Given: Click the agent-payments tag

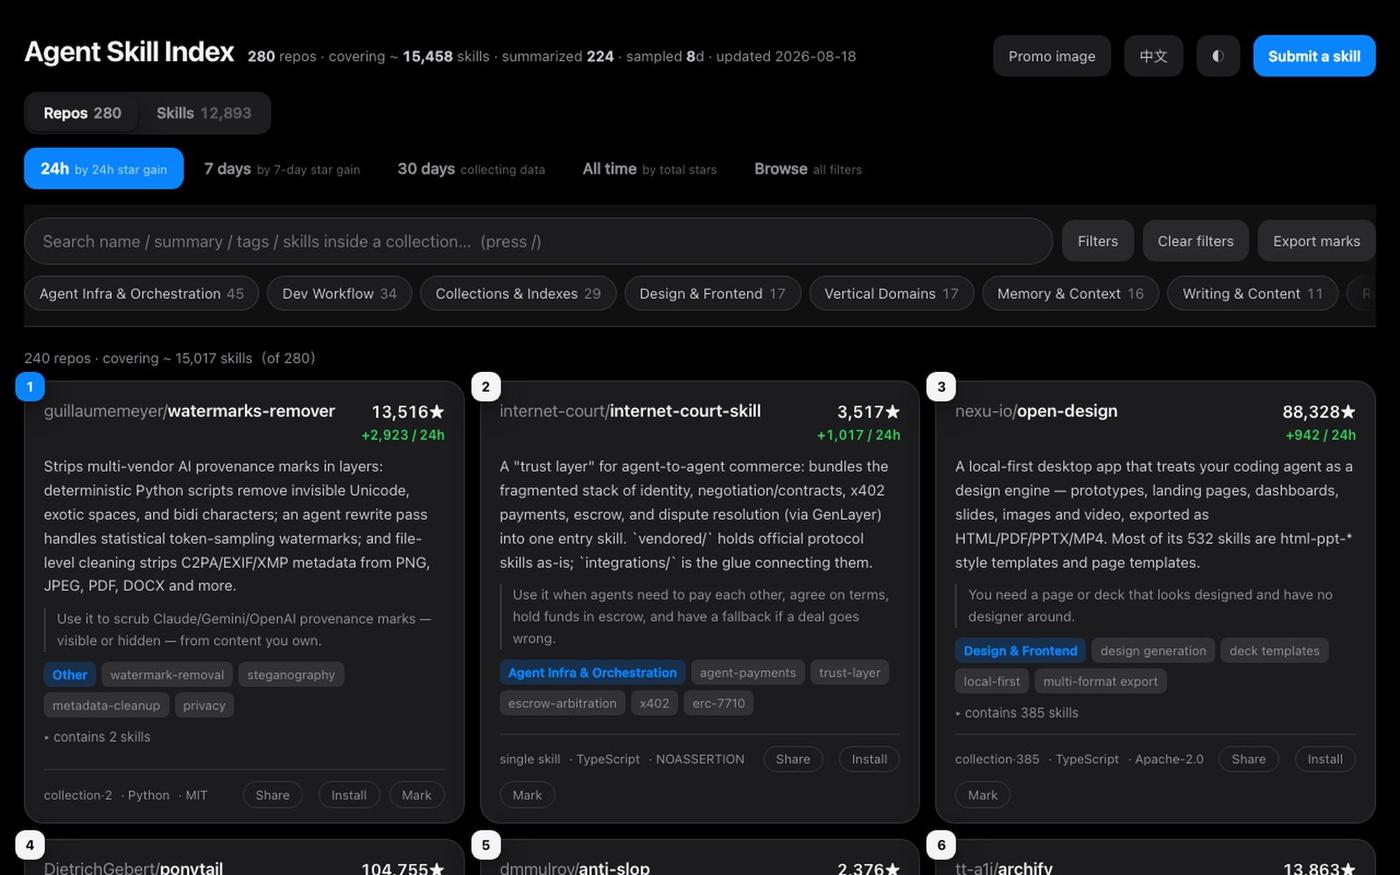Looking at the screenshot, I should coord(748,673).
